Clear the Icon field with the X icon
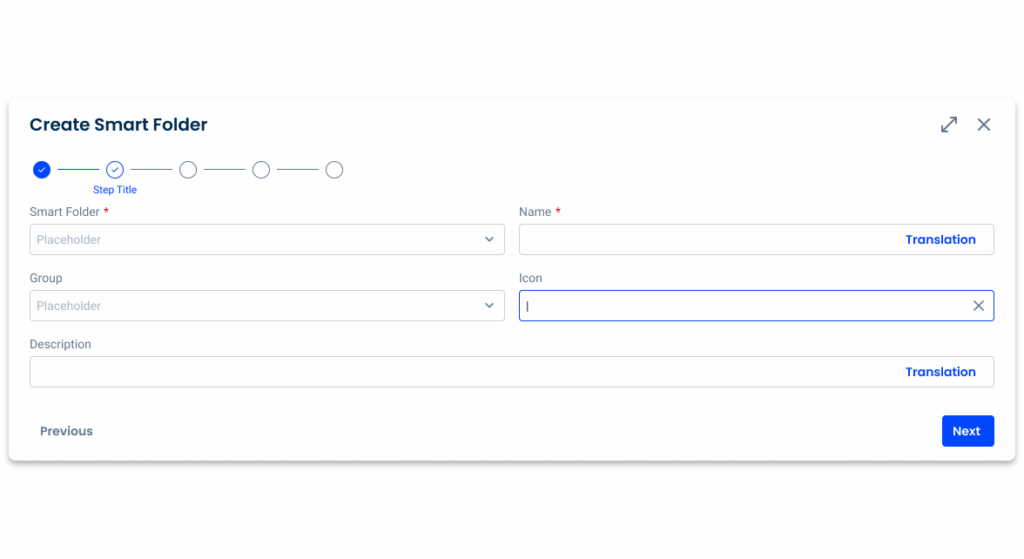Screen dimensions: 1024x559 (x=978, y=306)
